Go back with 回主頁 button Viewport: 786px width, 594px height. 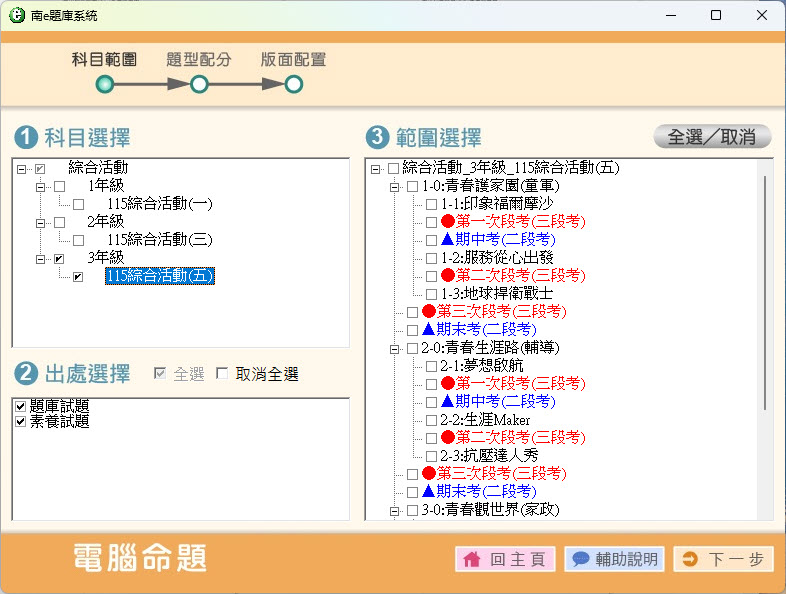(505, 559)
